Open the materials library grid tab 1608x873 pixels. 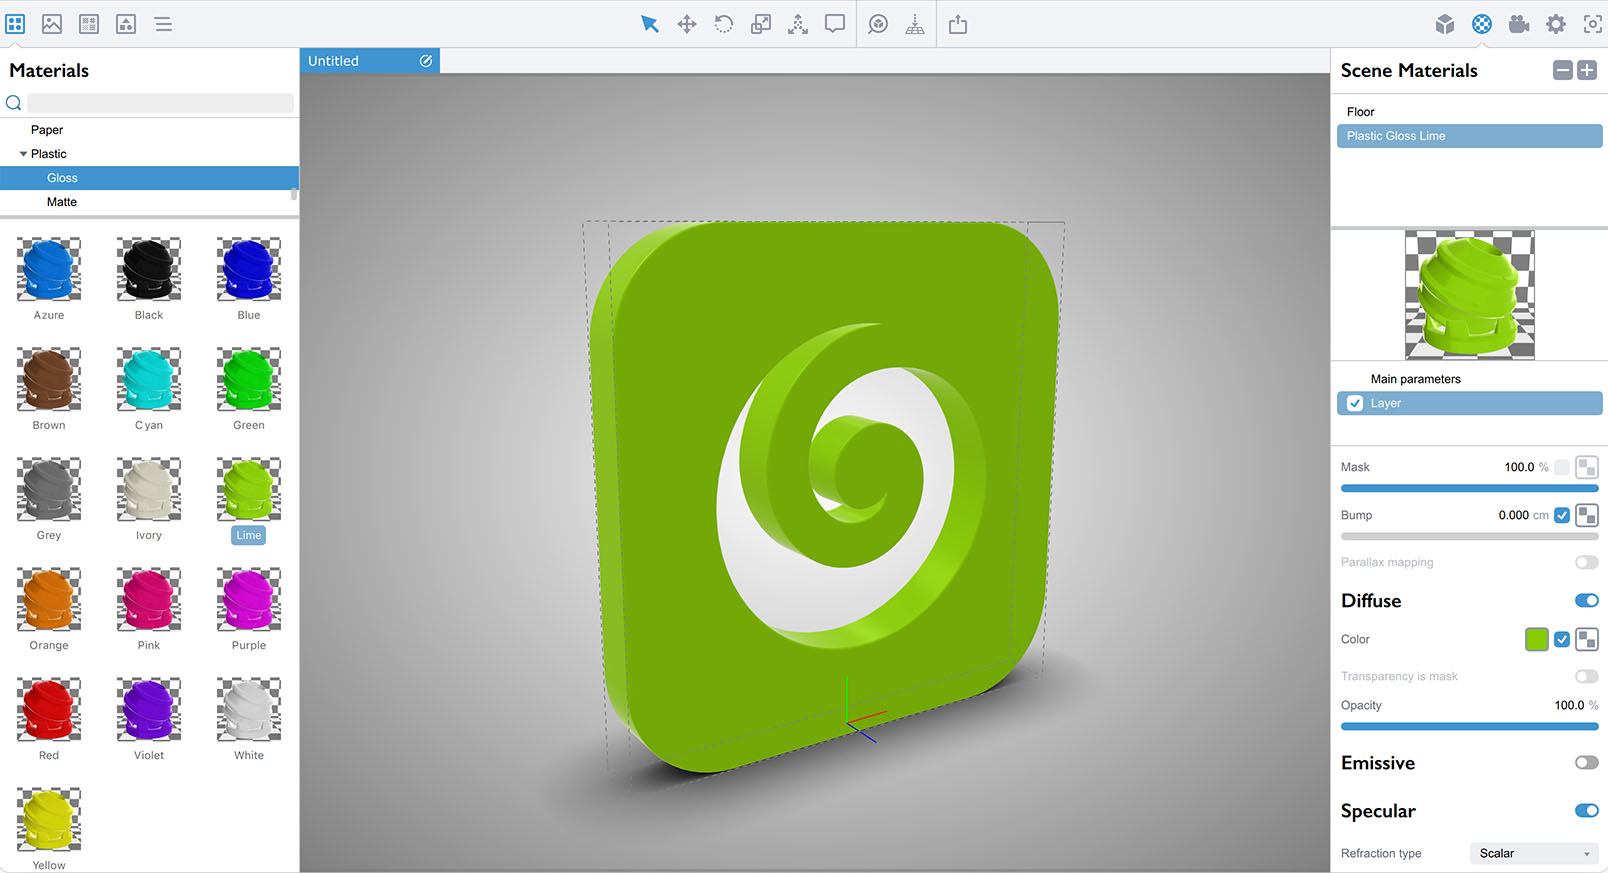coord(15,24)
